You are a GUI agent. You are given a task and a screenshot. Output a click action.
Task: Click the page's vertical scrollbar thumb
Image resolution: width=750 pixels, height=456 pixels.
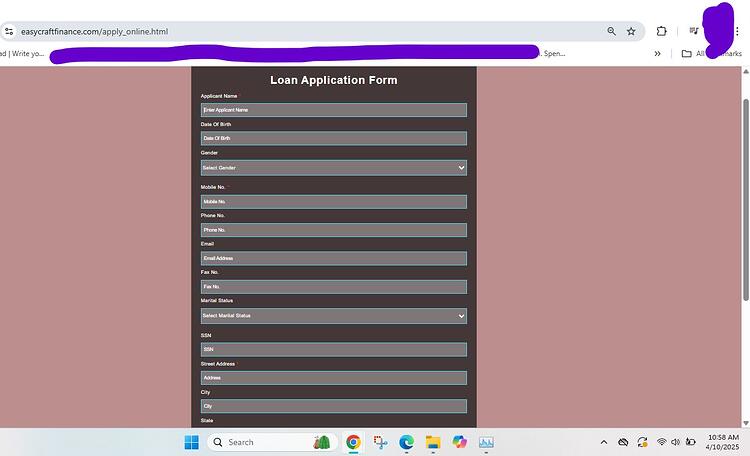746,200
